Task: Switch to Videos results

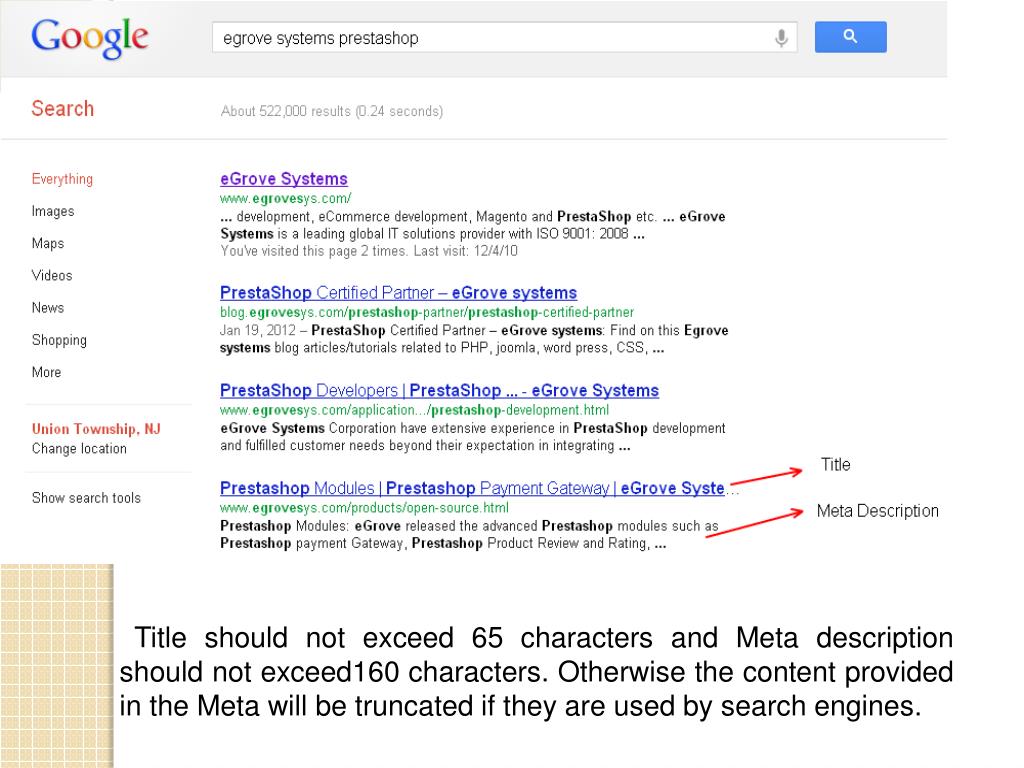Action: 52,275
